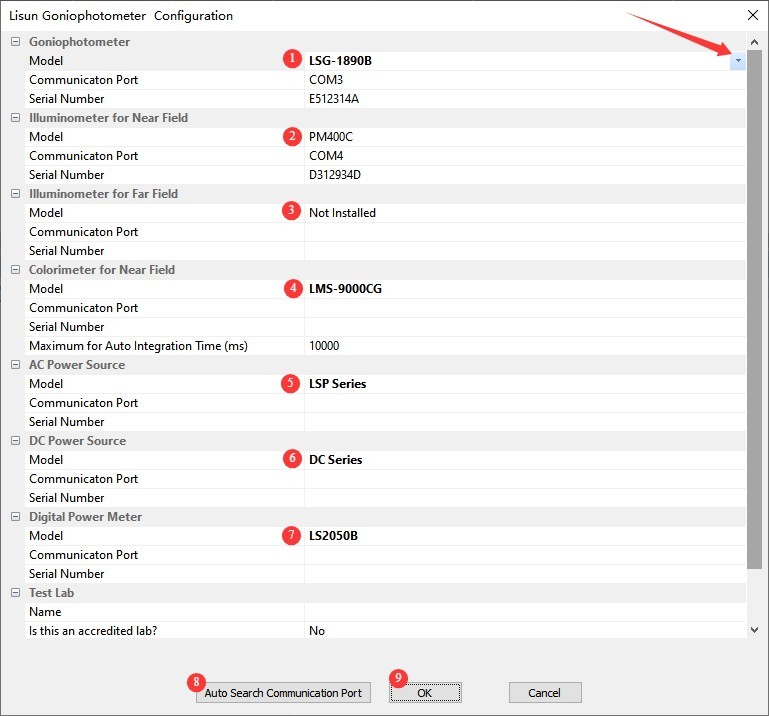Select Illuminometer for Far Field header
The height and width of the screenshot is (716, 769).
tap(103, 194)
